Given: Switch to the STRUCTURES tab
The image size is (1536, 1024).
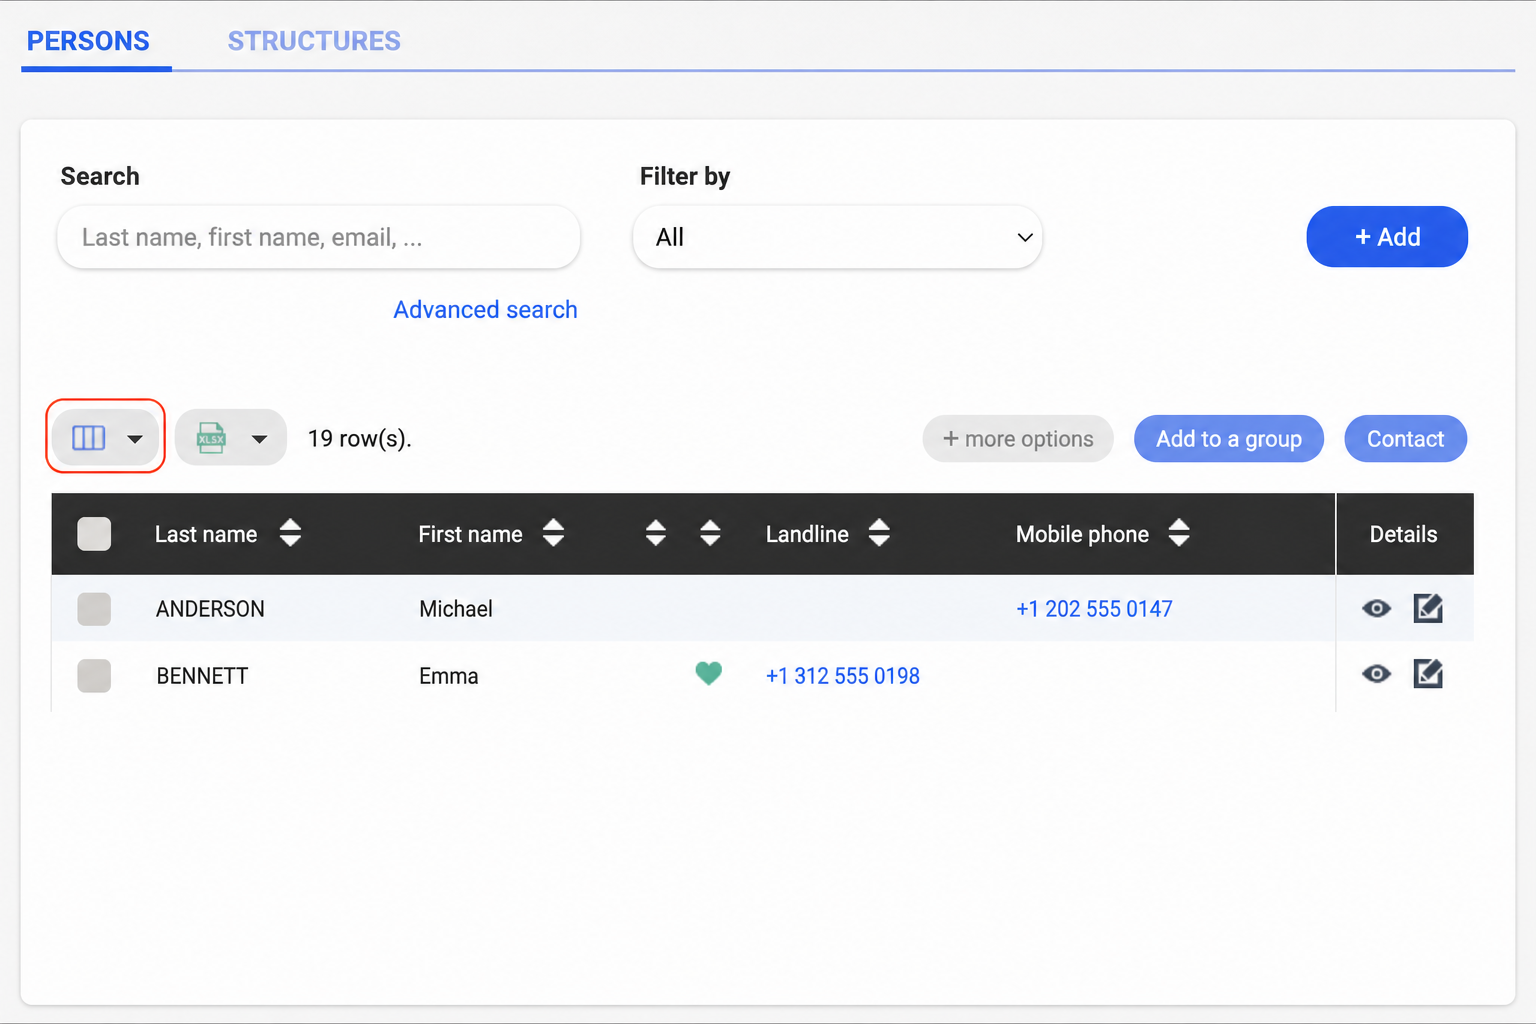Looking at the screenshot, I should (x=314, y=41).
